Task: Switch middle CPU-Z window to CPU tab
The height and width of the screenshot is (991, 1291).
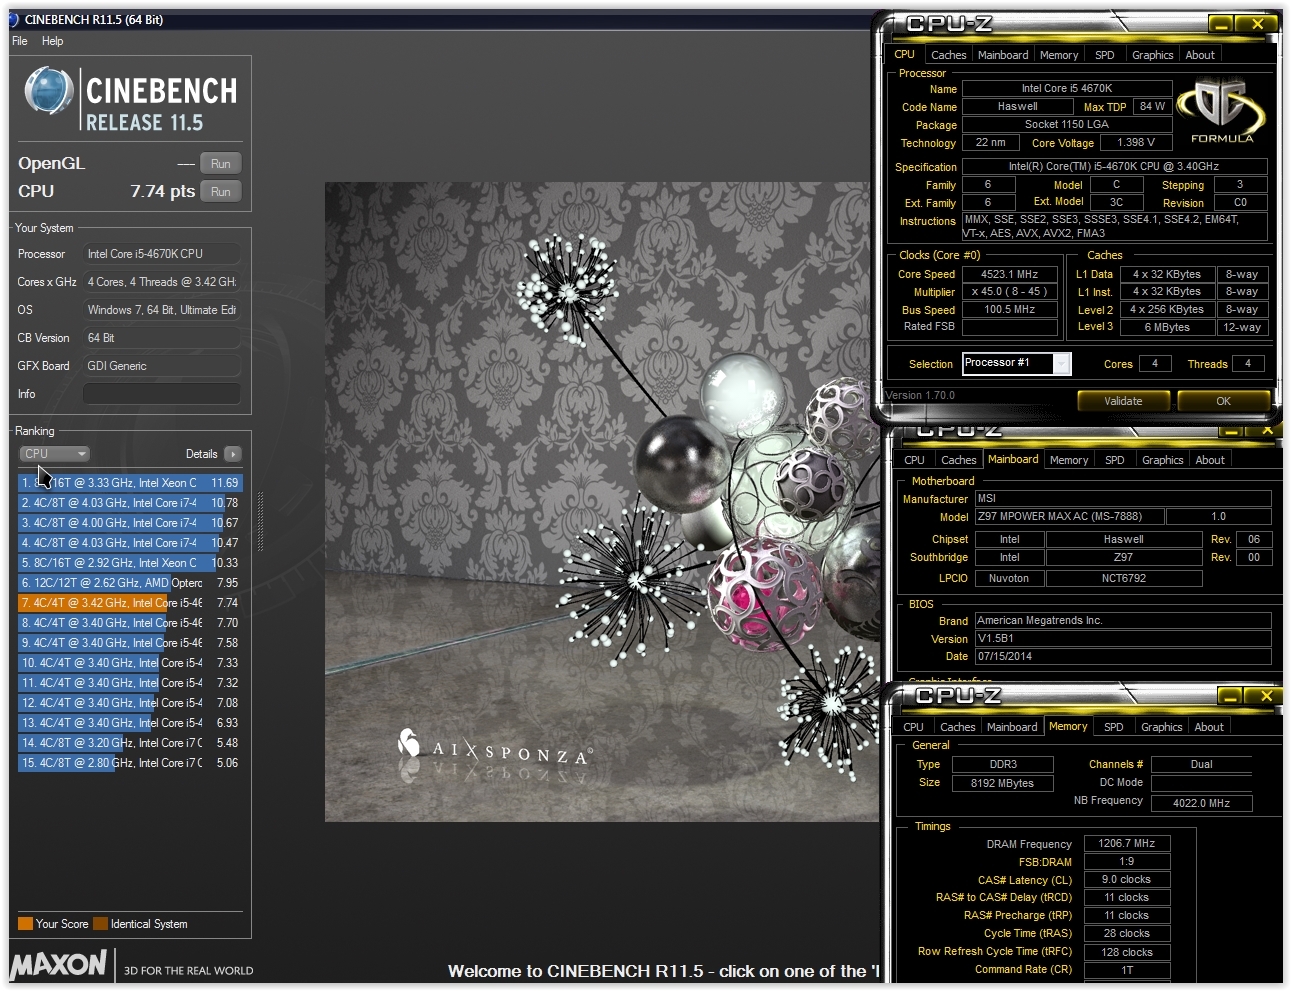Action: (914, 460)
